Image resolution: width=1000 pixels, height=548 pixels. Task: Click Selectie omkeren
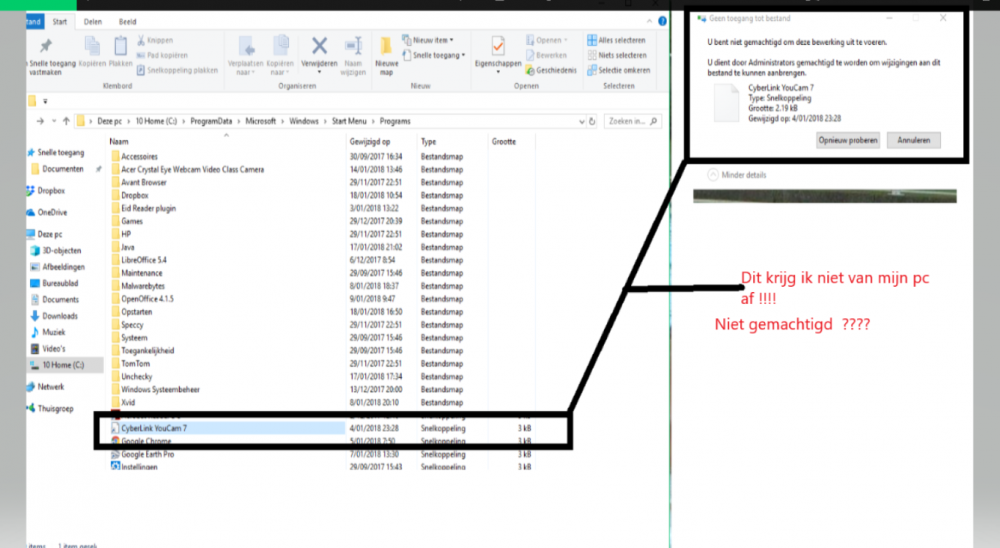coord(619,70)
